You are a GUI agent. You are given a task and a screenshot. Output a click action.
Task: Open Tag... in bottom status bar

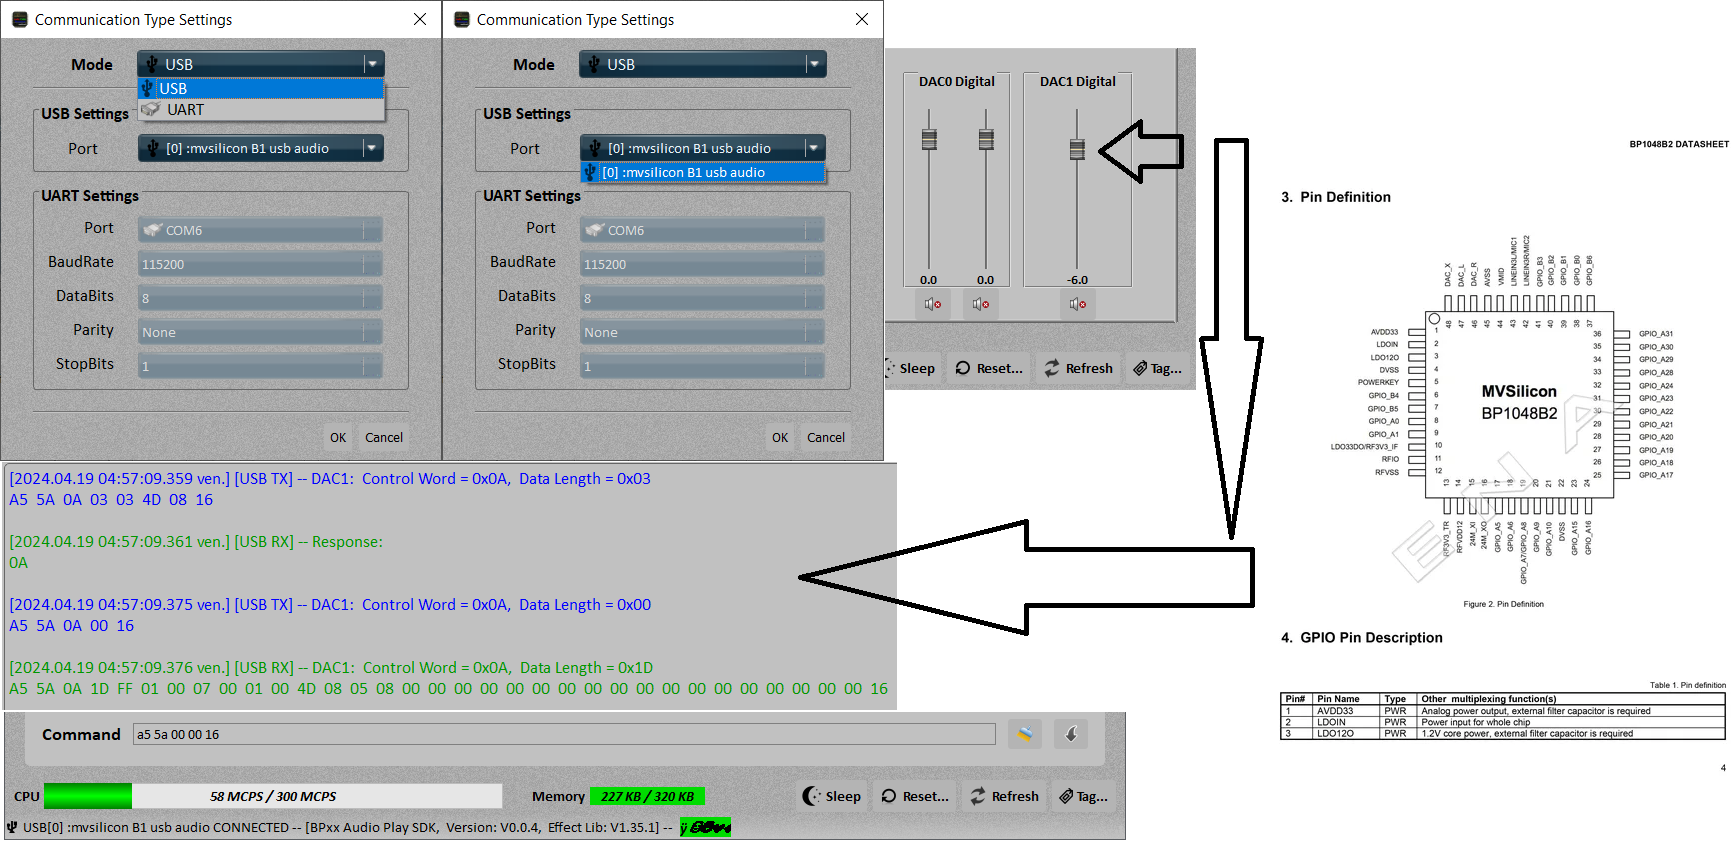1084,796
